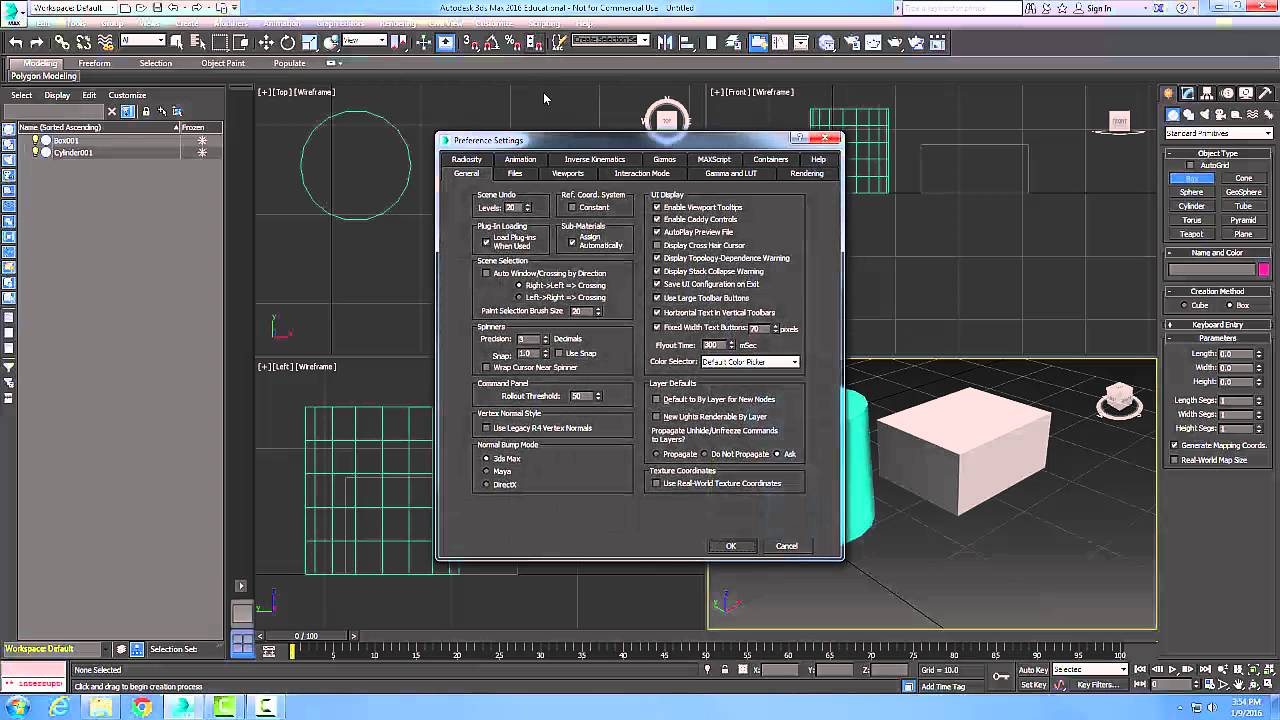The width and height of the screenshot is (1280, 720).
Task: Select the Select and Rotate tool
Action: 288,42
